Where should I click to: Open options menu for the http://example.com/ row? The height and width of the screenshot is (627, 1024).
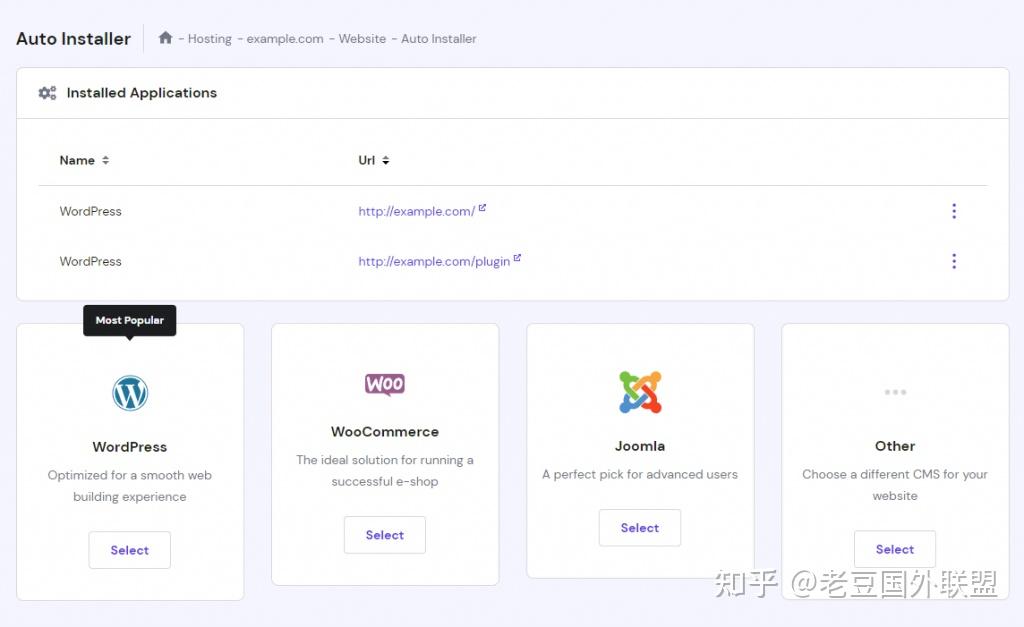954,211
